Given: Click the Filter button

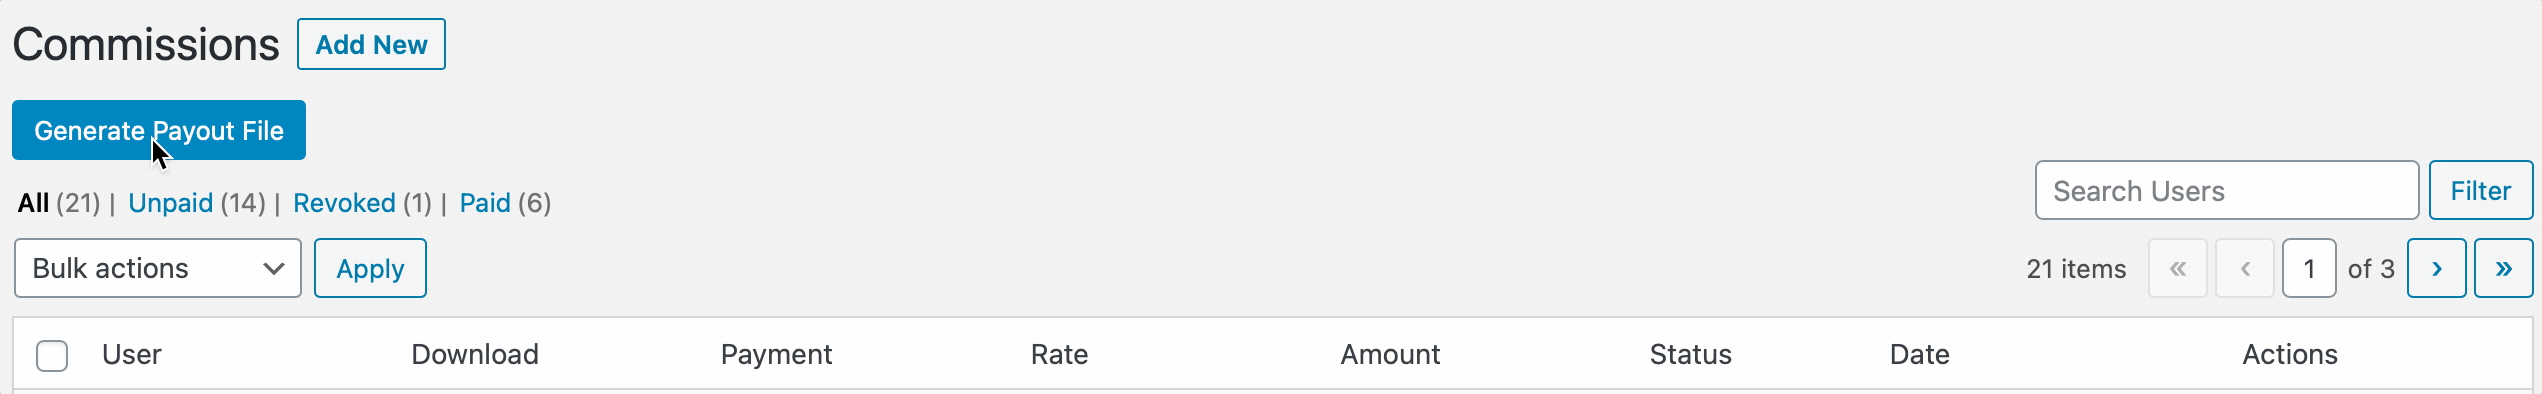Looking at the screenshot, I should [2481, 190].
